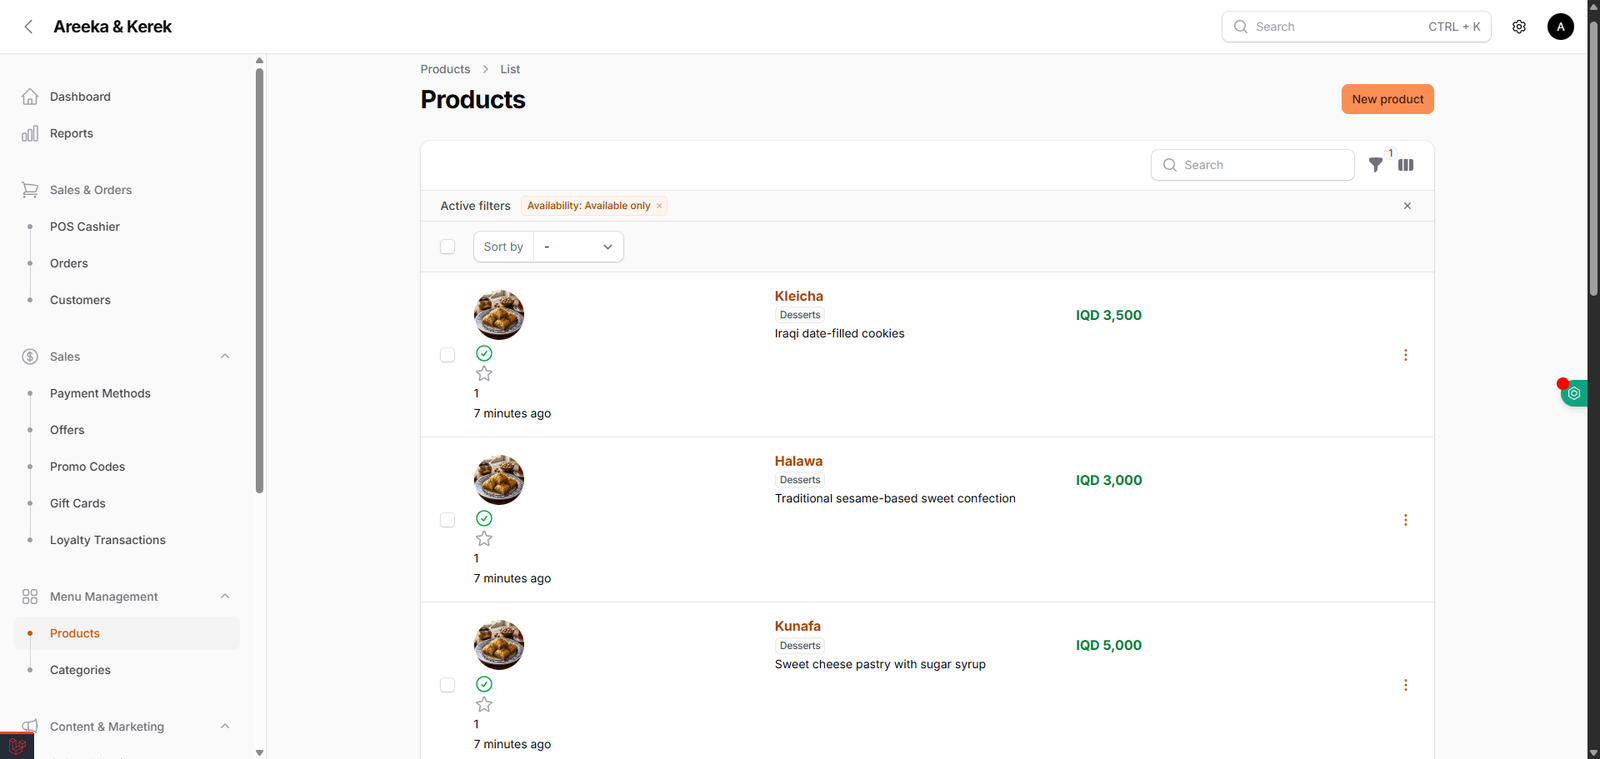Viewport: 1600px width, 759px height.
Task: Open the Dashboard via its home icon
Action: (x=30, y=96)
